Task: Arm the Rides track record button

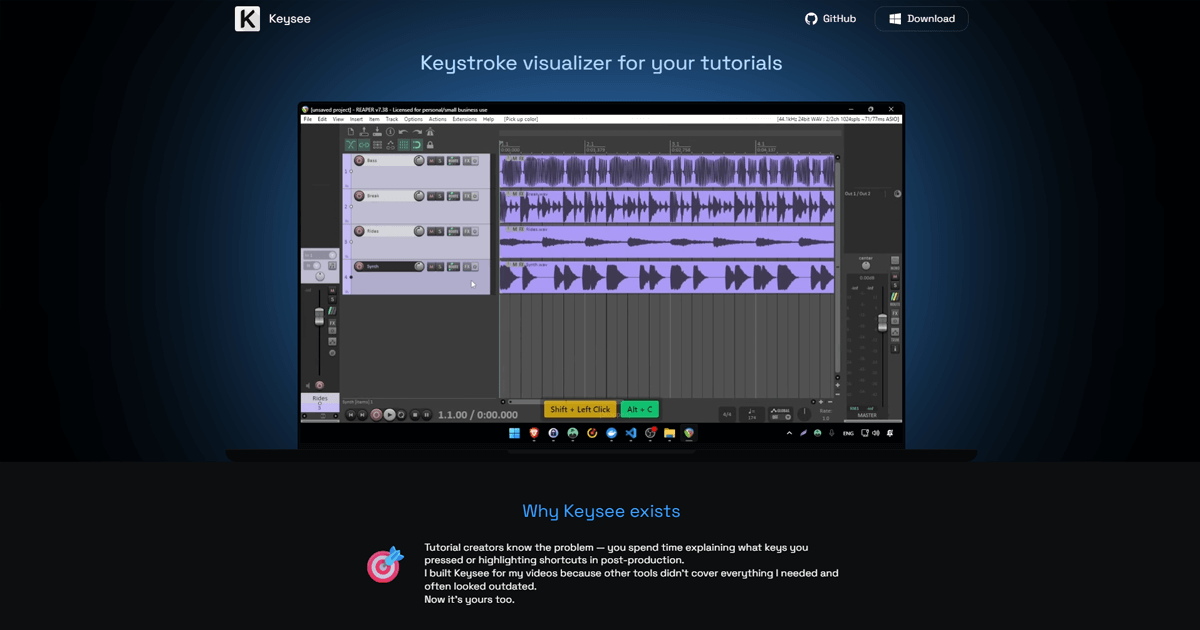Action: pyautogui.click(x=359, y=231)
